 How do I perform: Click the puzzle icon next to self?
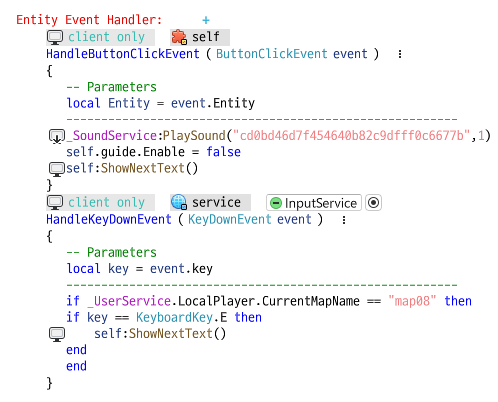click(179, 37)
